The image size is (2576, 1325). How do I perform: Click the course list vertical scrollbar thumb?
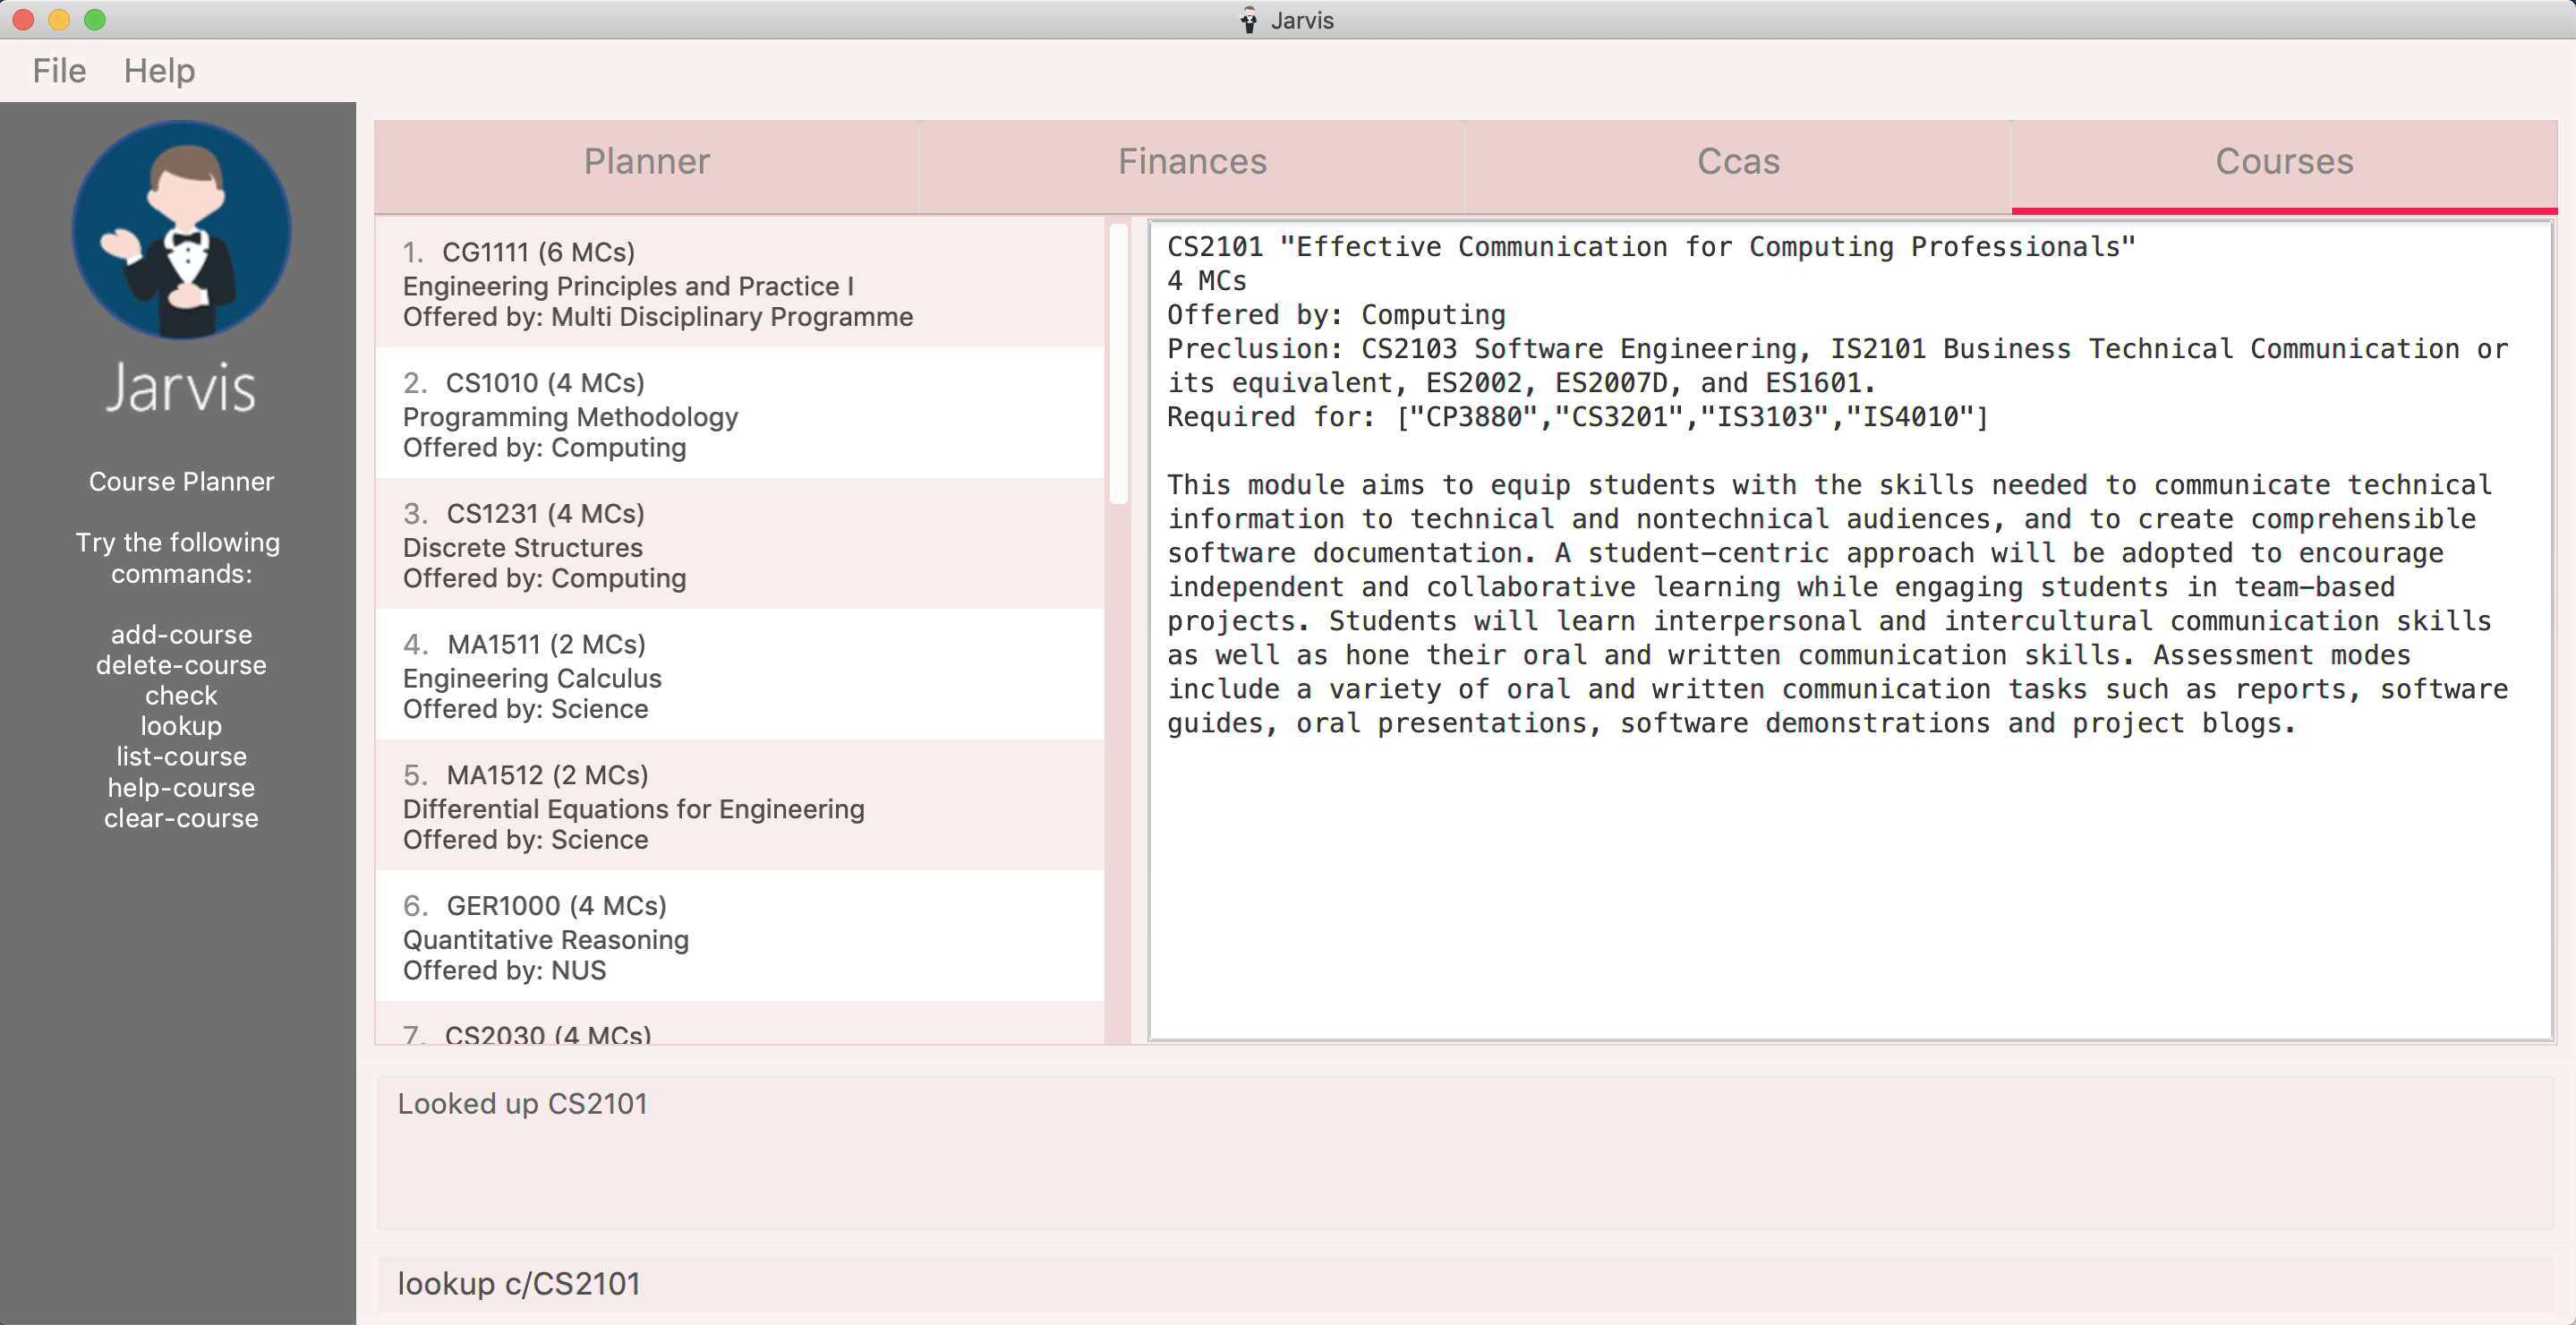pyautogui.click(x=1118, y=363)
